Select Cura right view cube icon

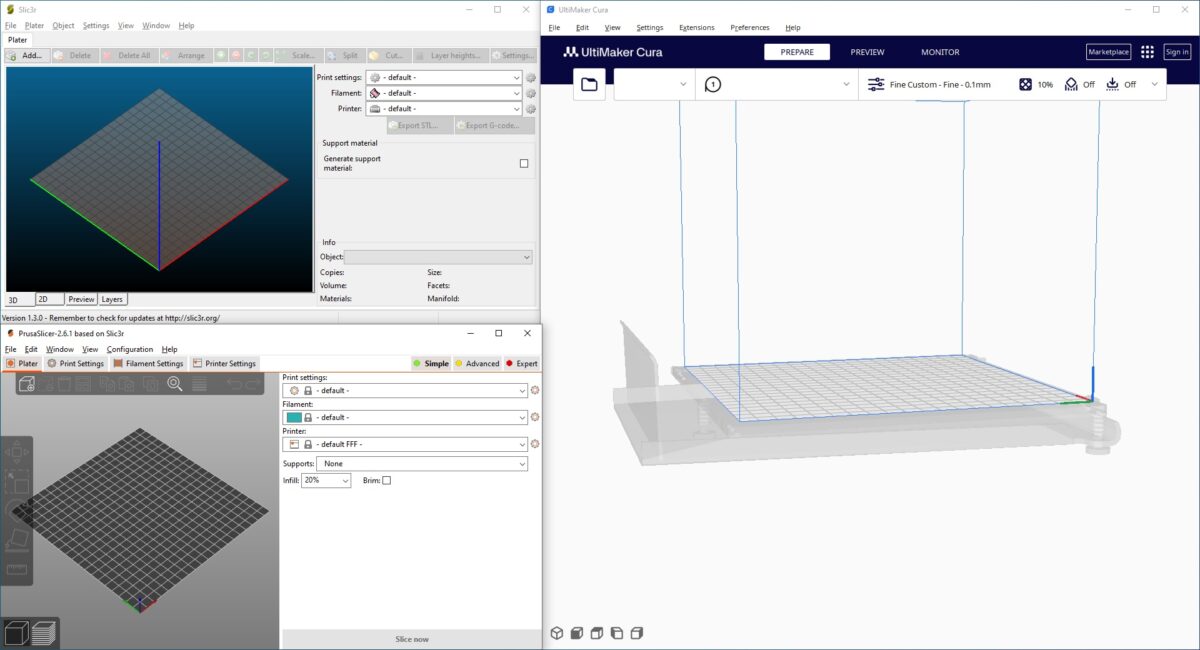click(x=637, y=633)
